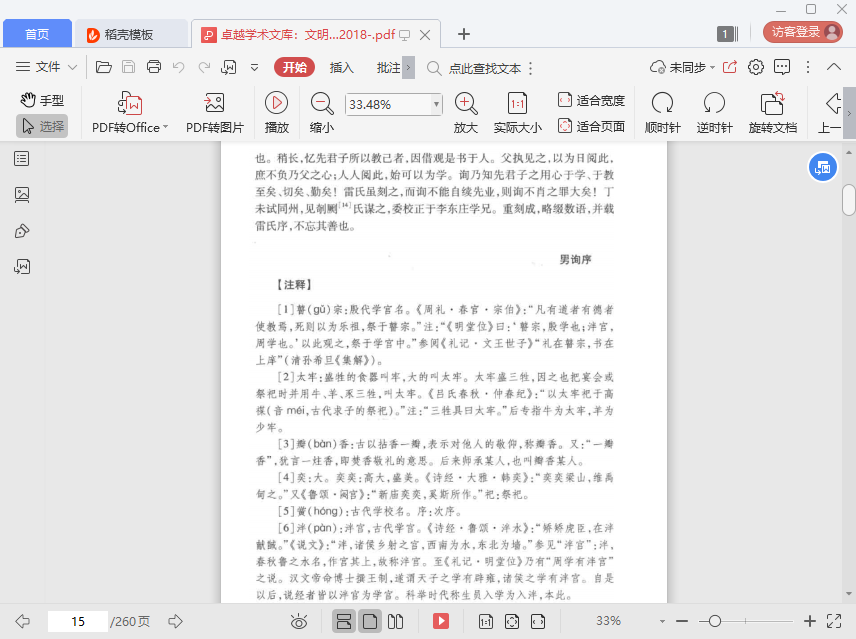Image resolution: width=856 pixels, height=639 pixels.
Task: Click the bottom sidebar convert icon
Action: point(22,267)
